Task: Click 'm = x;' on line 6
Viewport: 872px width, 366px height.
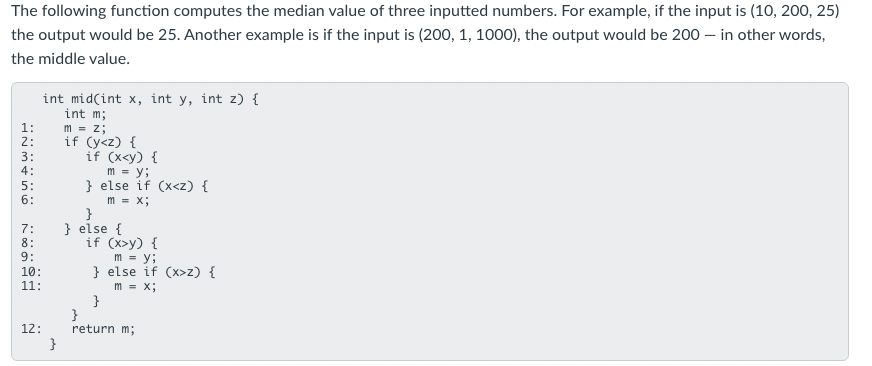Action: (128, 200)
